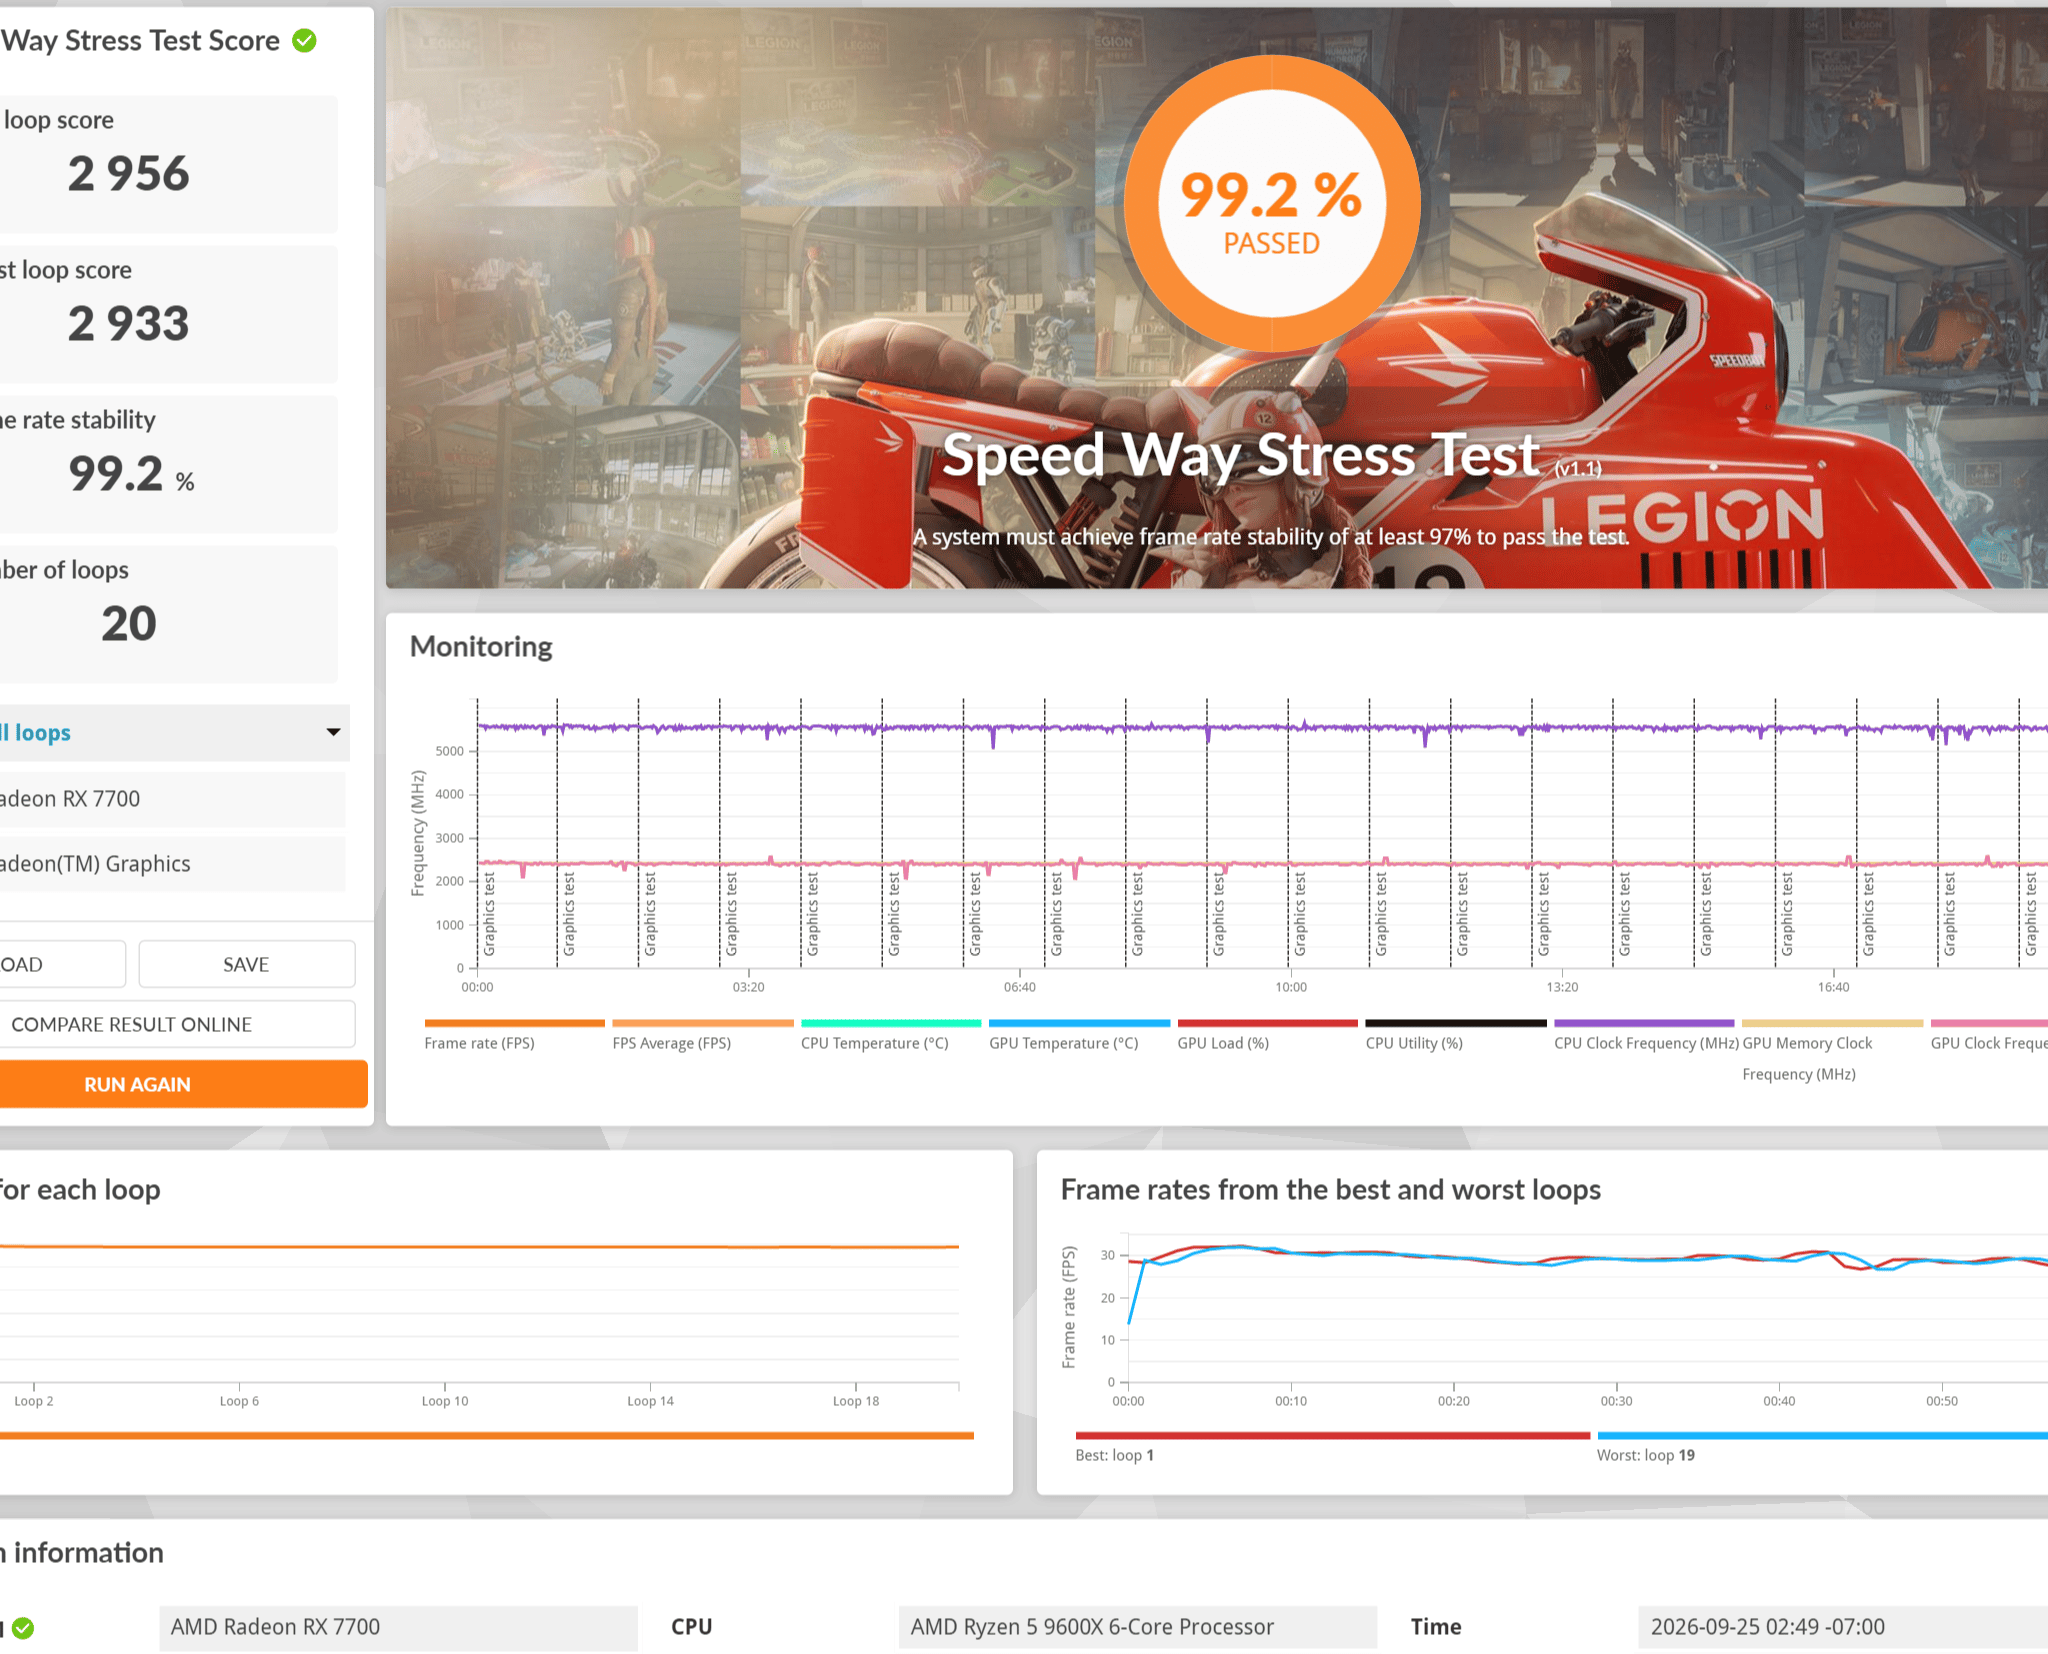Click the Frame rates from best and worst loops heading

click(x=1331, y=1190)
